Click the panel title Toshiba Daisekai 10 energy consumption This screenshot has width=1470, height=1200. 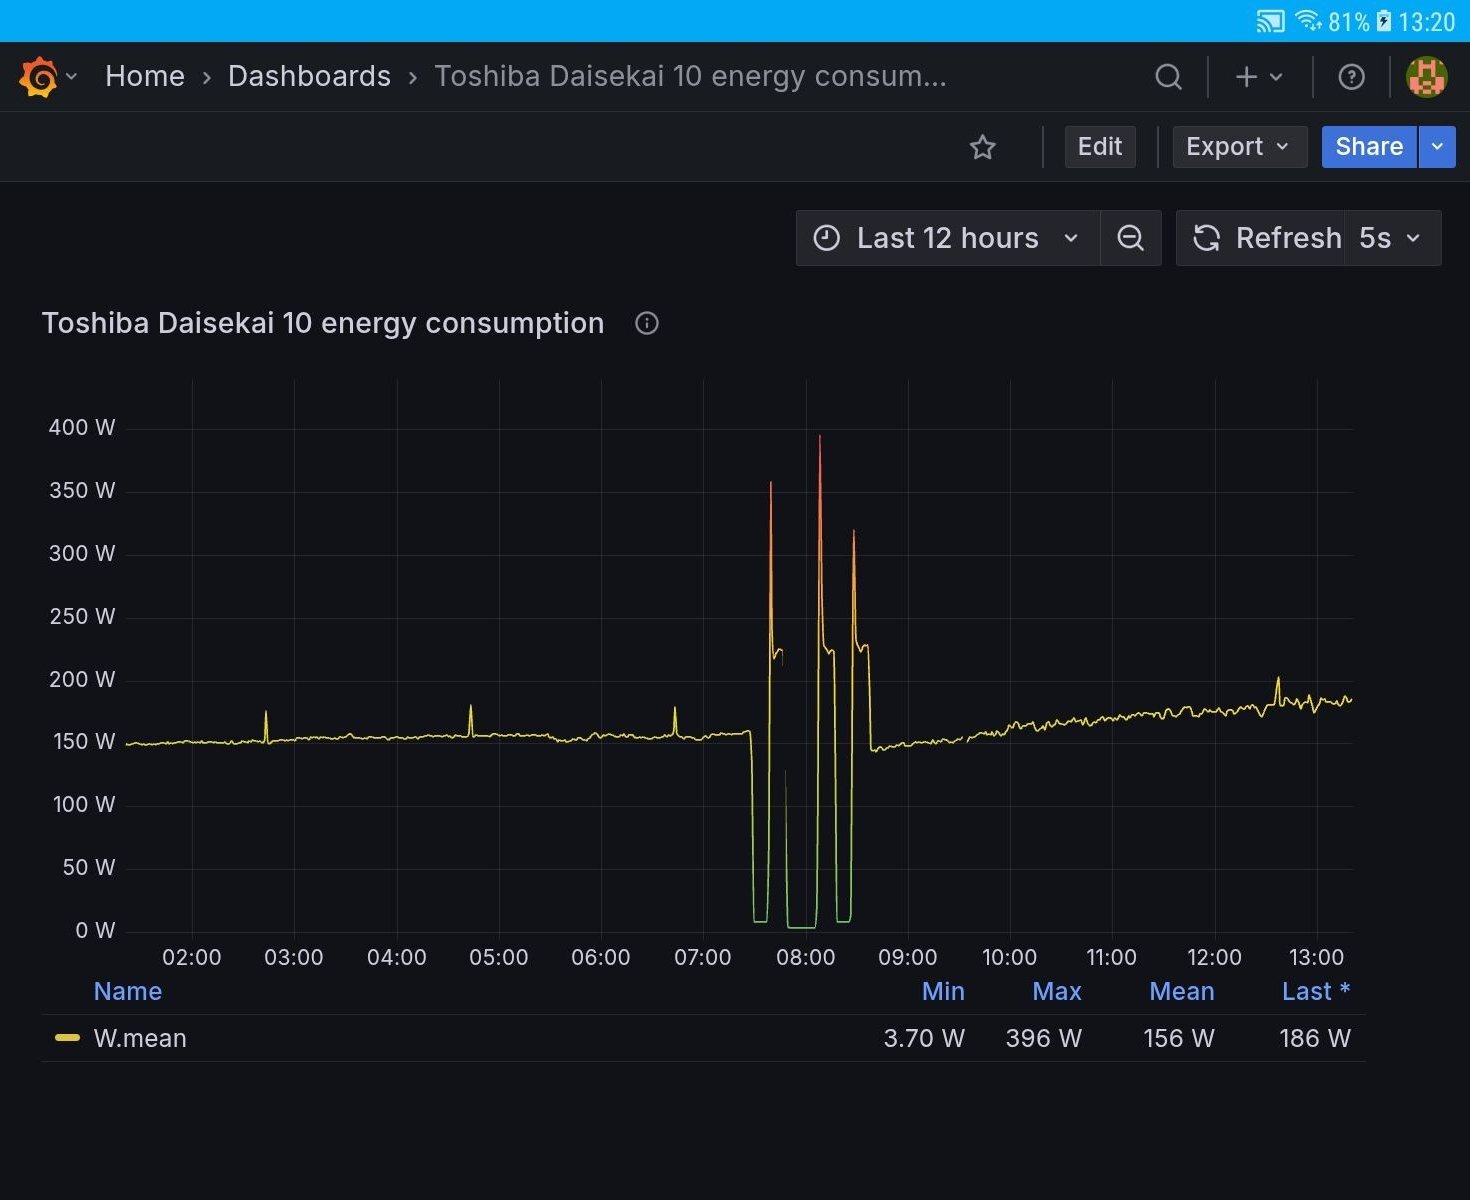(323, 323)
